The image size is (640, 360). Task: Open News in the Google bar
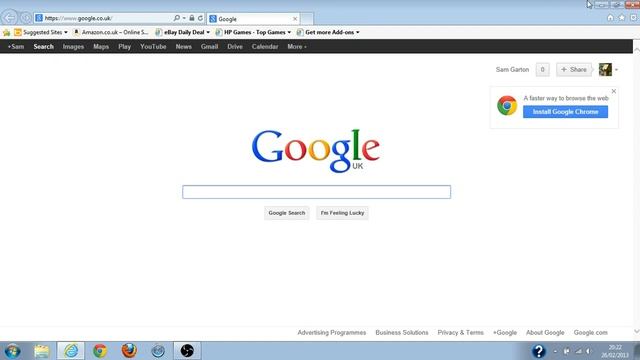click(x=184, y=47)
